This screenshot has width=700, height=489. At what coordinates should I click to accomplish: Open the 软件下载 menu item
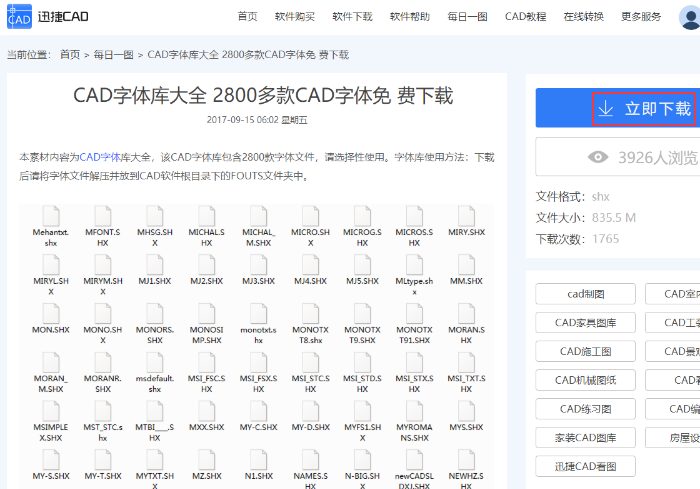click(x=352, y=17)
